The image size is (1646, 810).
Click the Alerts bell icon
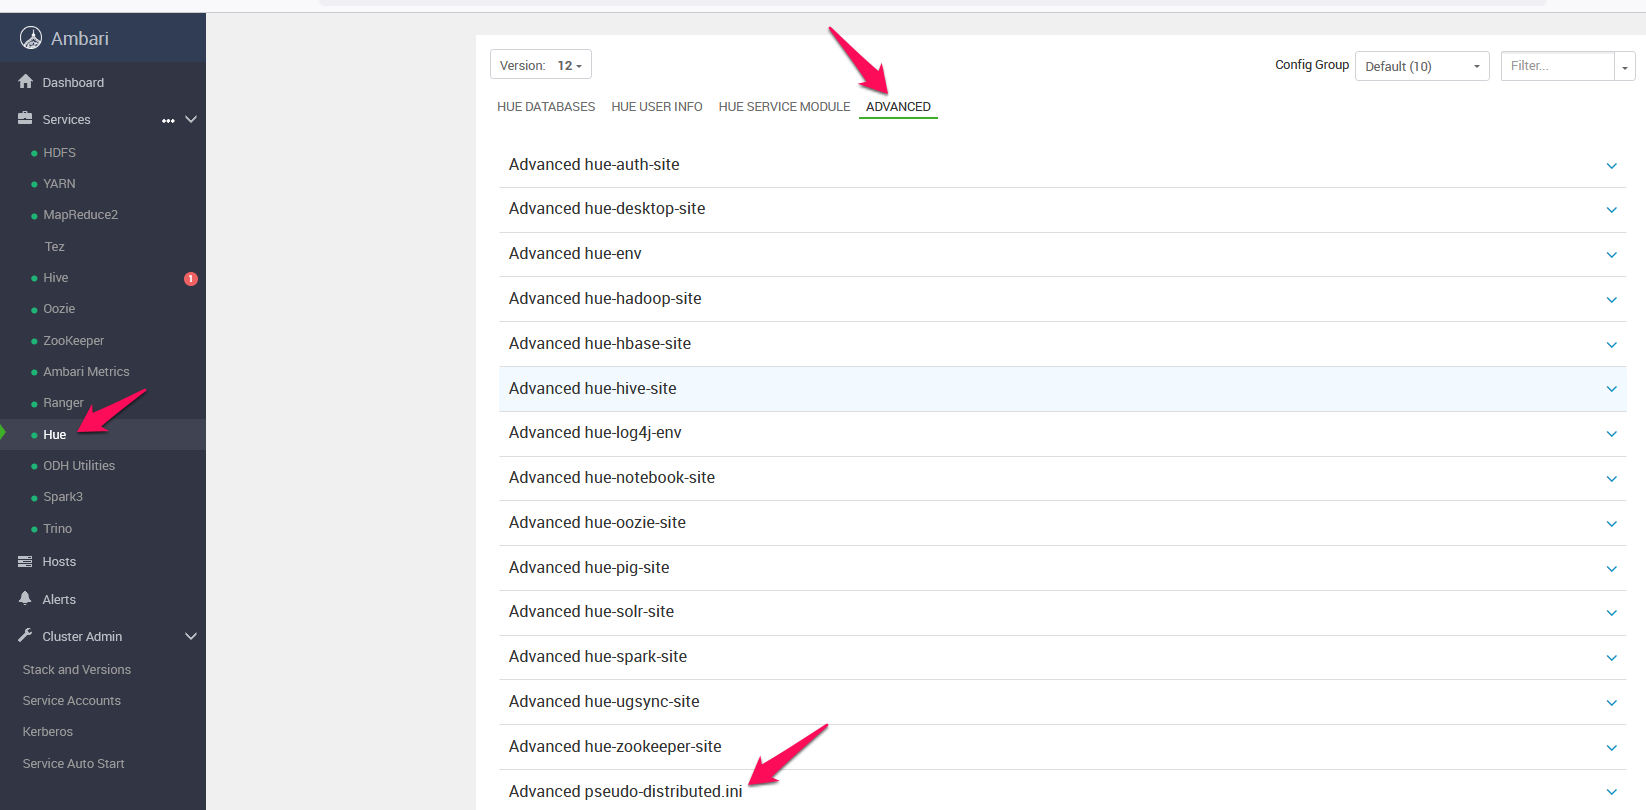point(26,598)
